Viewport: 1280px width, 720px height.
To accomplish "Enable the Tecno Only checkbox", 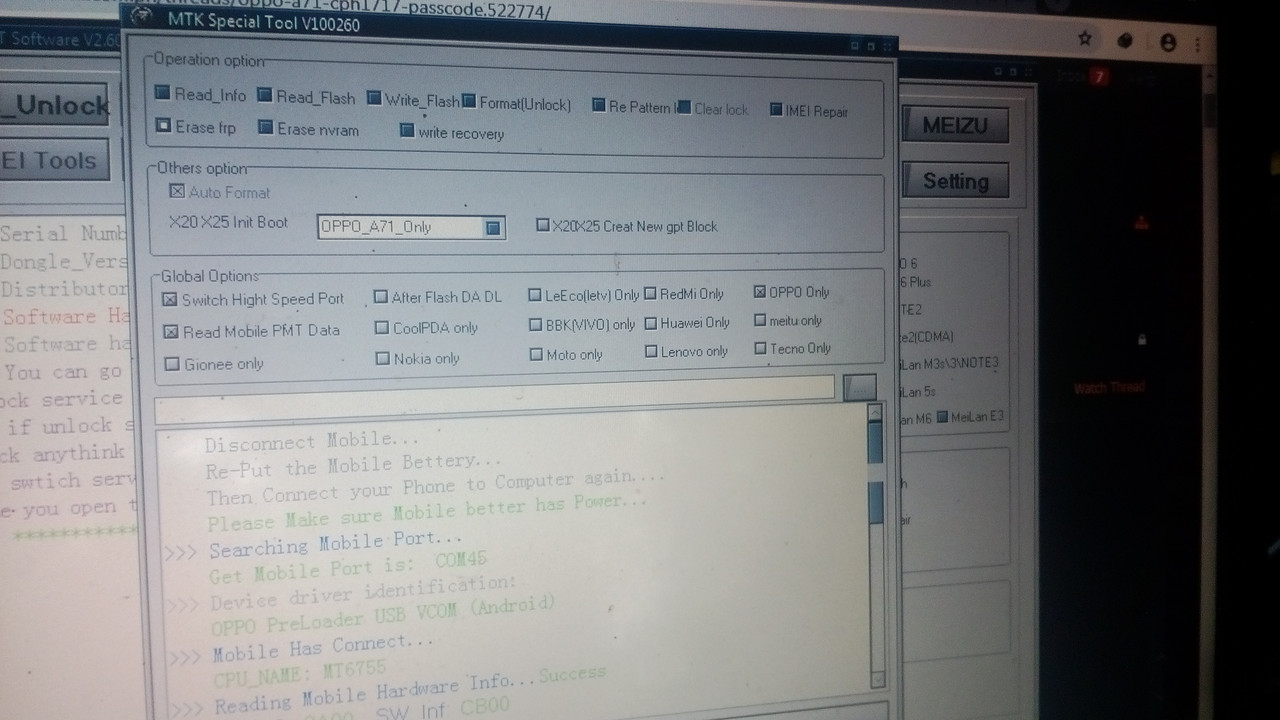I will [x=760, y=348].
